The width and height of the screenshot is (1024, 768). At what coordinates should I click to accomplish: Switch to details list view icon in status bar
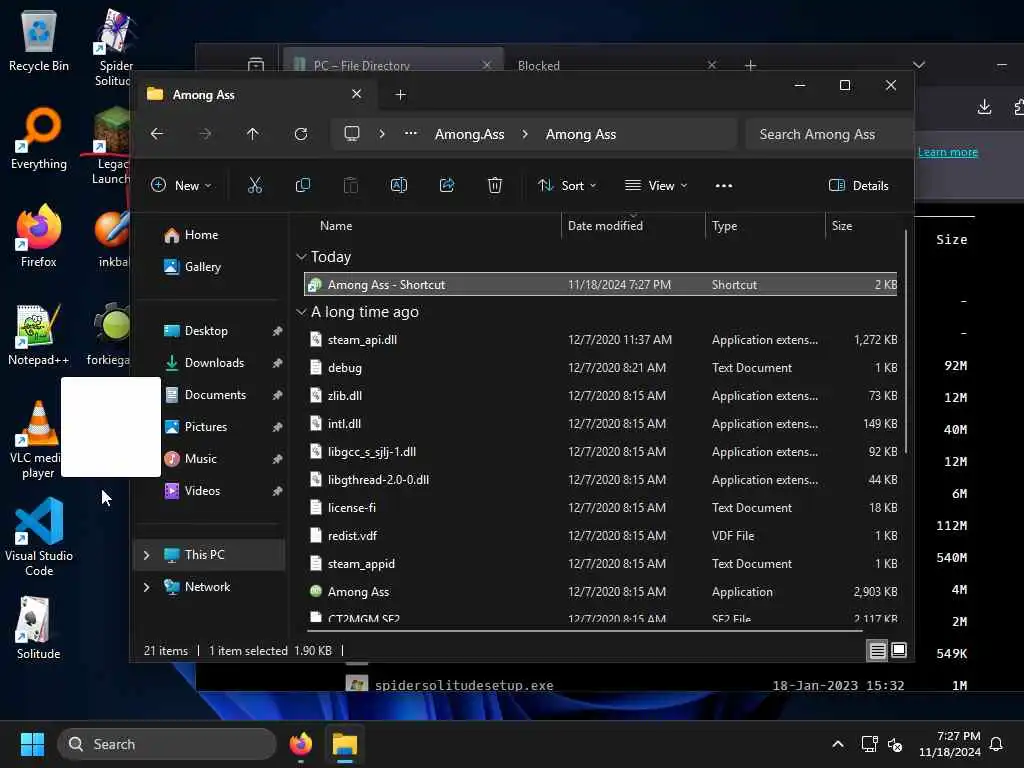878,650
